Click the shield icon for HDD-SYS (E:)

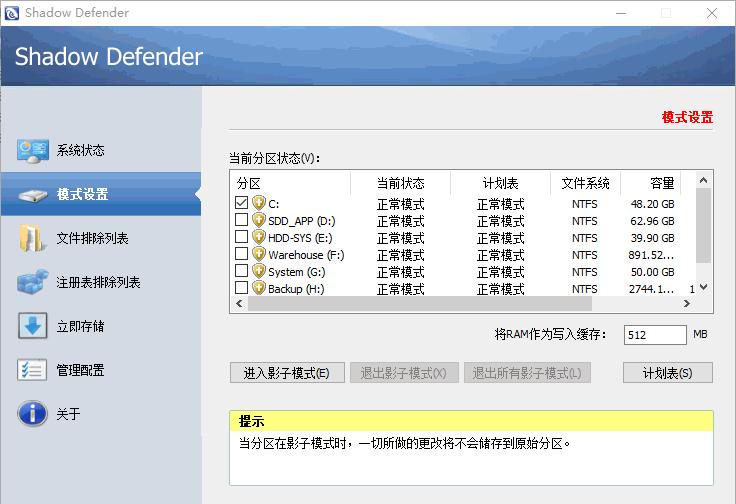pos(259,237)
